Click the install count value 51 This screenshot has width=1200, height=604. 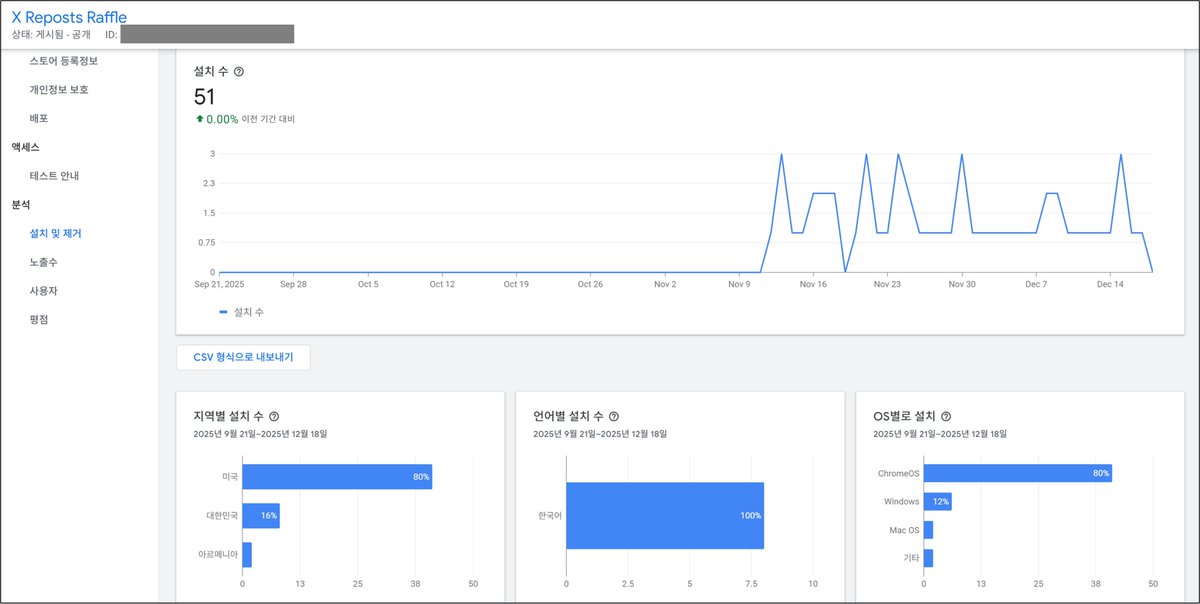pos(204,97)
